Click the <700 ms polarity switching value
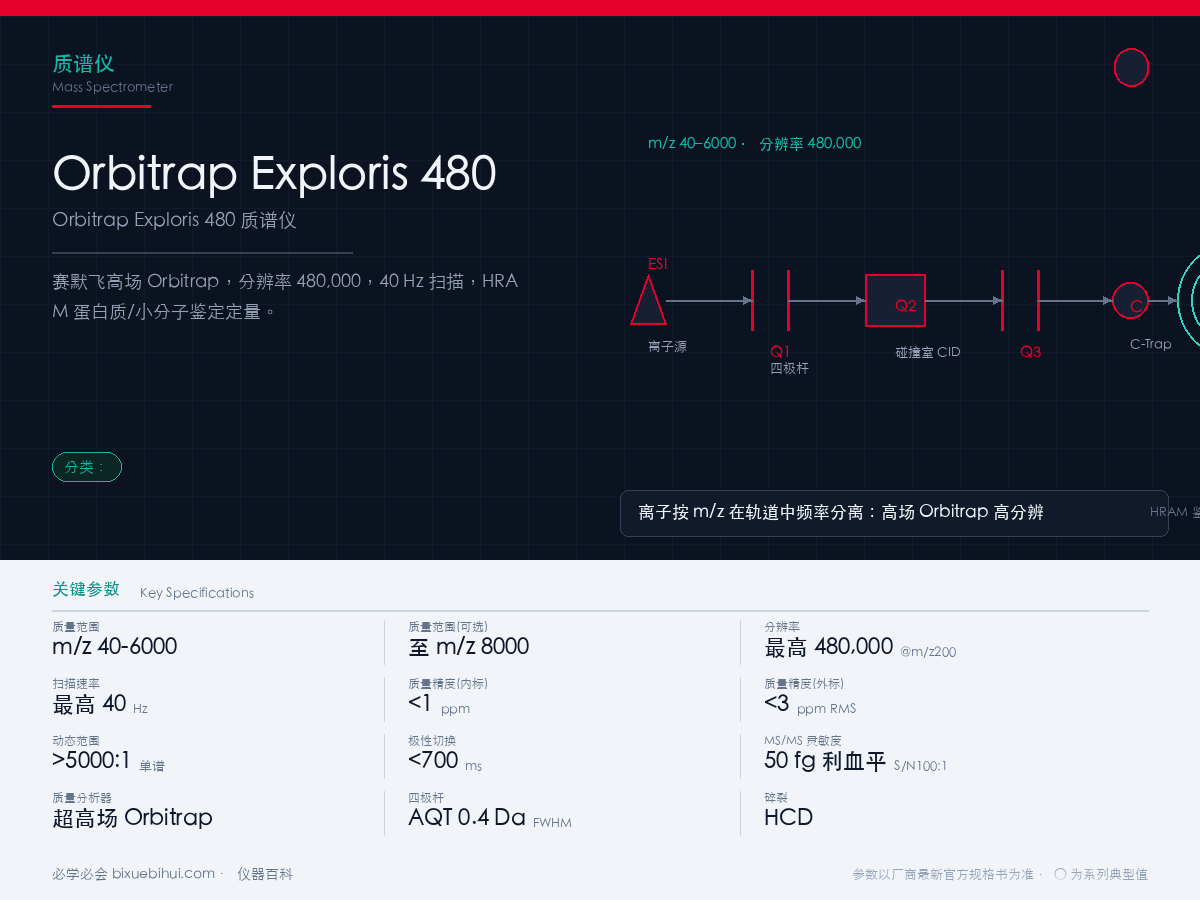The image size is (1200, 900). tap(445, 761)
